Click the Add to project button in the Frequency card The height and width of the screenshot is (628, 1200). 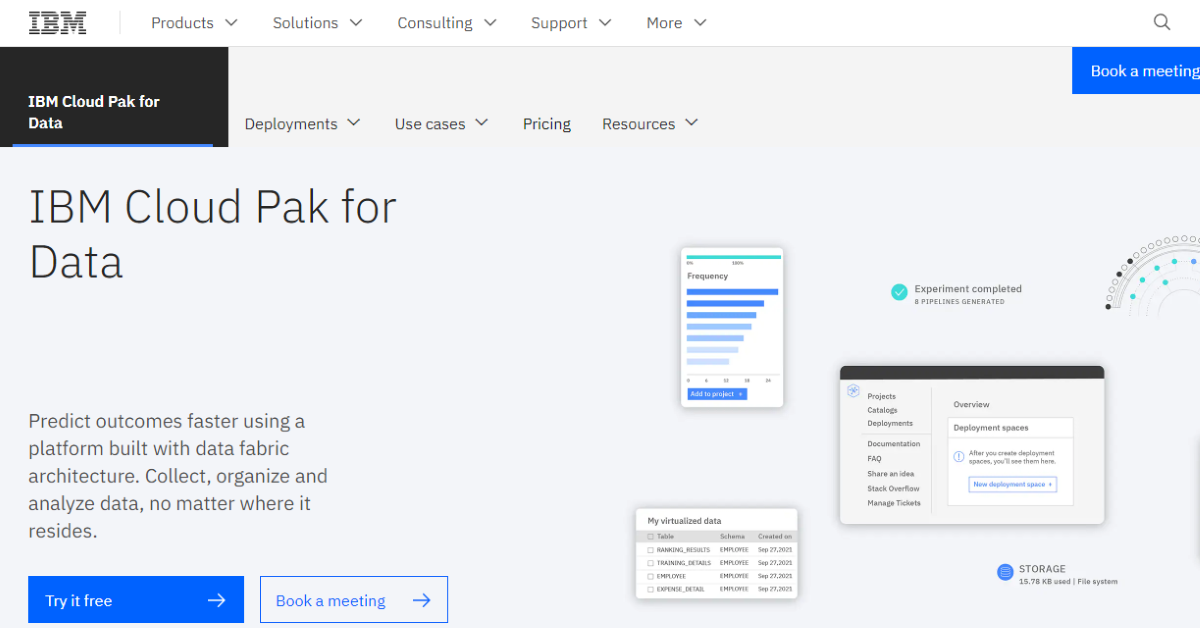click(x=716, y=394)
